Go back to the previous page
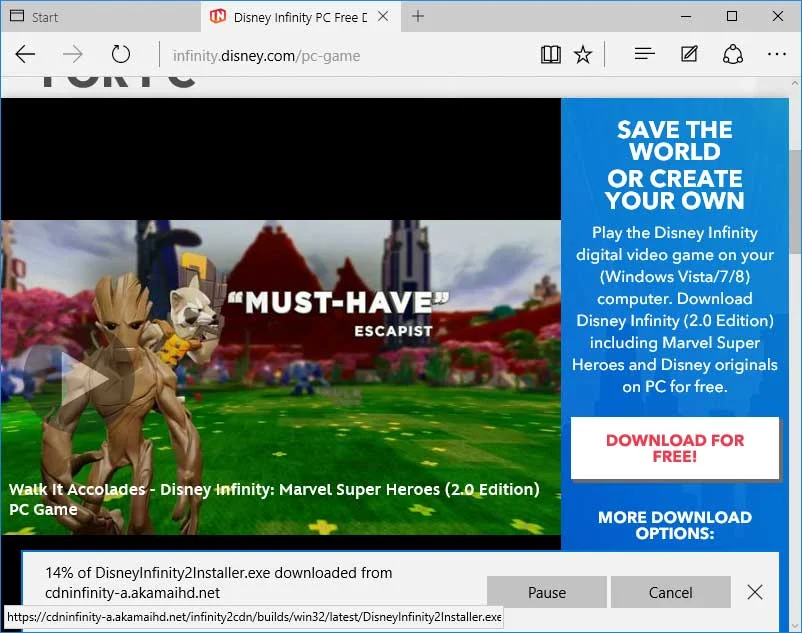This screenshot has width=802, height=633. [25, 54]
